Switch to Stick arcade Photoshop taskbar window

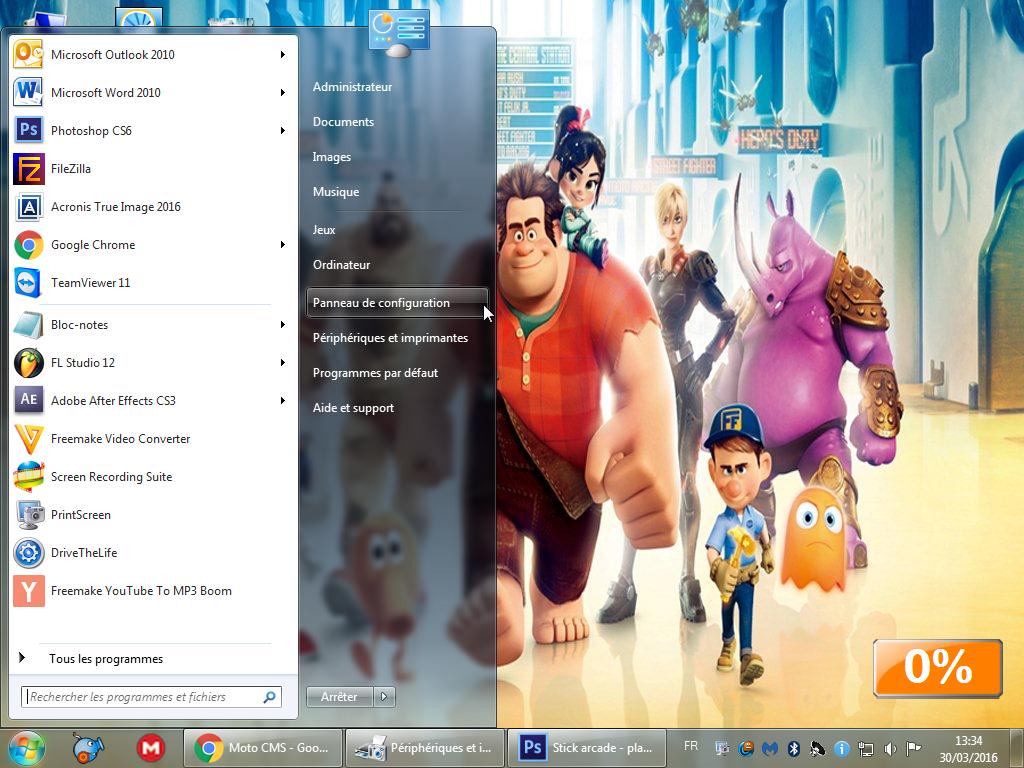point(585,748)
